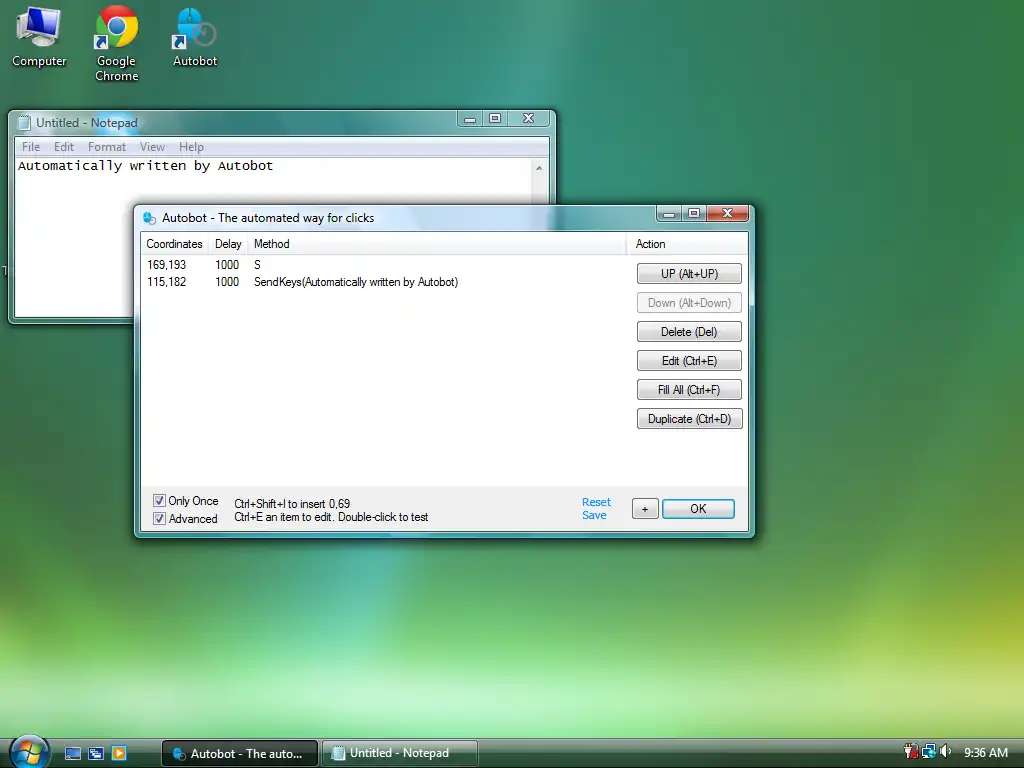This screenshot has width=1024, height=768.
Task: Click the Action column header
Action: click(x=687, y=244)
